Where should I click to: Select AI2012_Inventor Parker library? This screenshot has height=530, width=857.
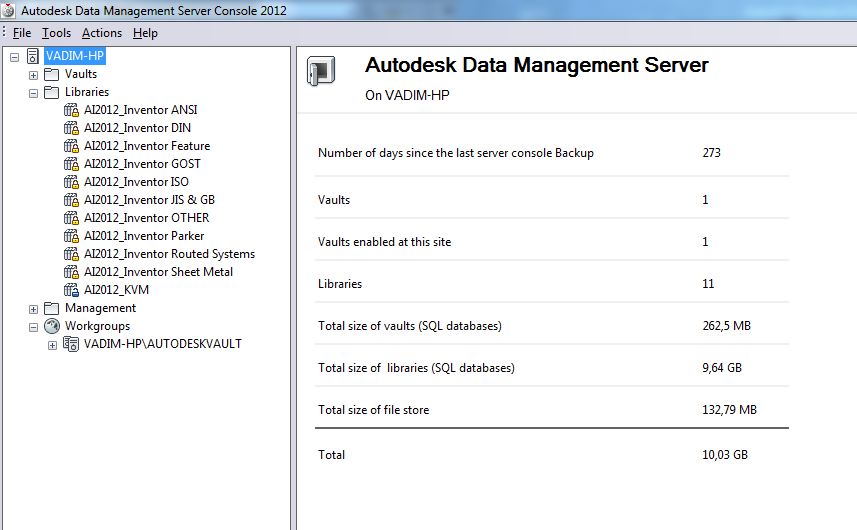[144, 236]
